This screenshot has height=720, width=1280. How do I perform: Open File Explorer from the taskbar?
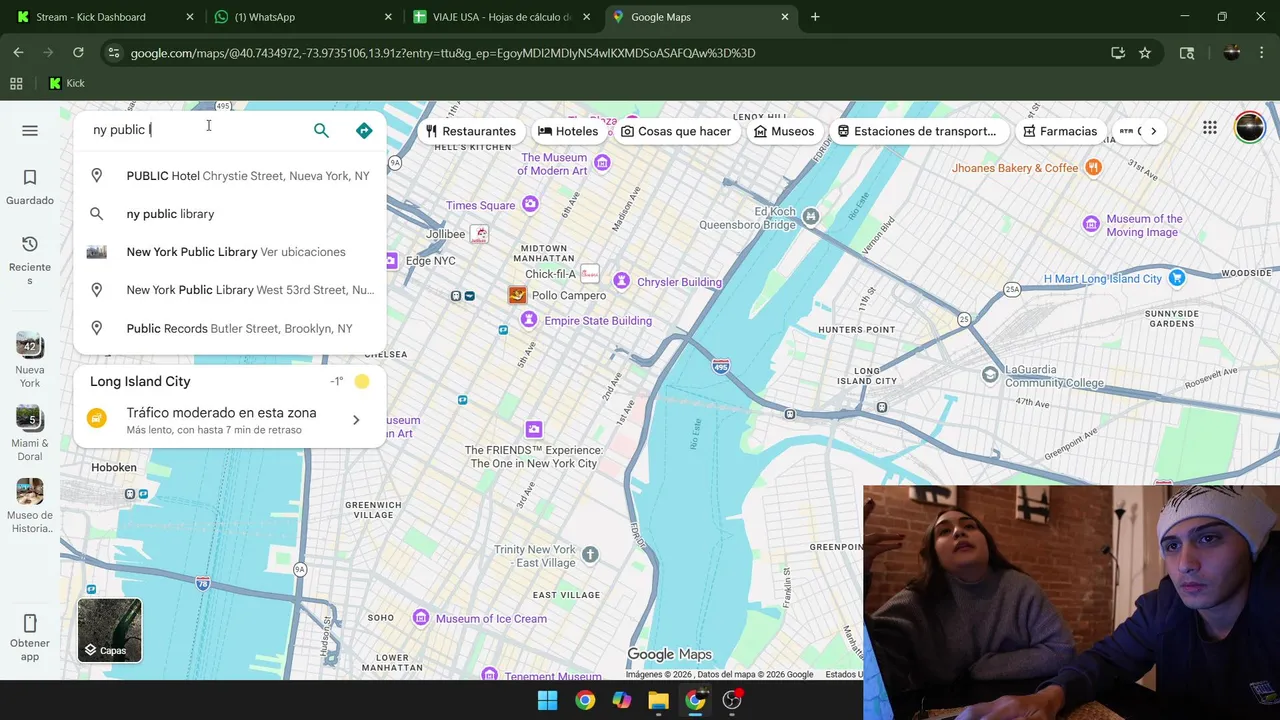pyautogui.click(x=658, y=700)
